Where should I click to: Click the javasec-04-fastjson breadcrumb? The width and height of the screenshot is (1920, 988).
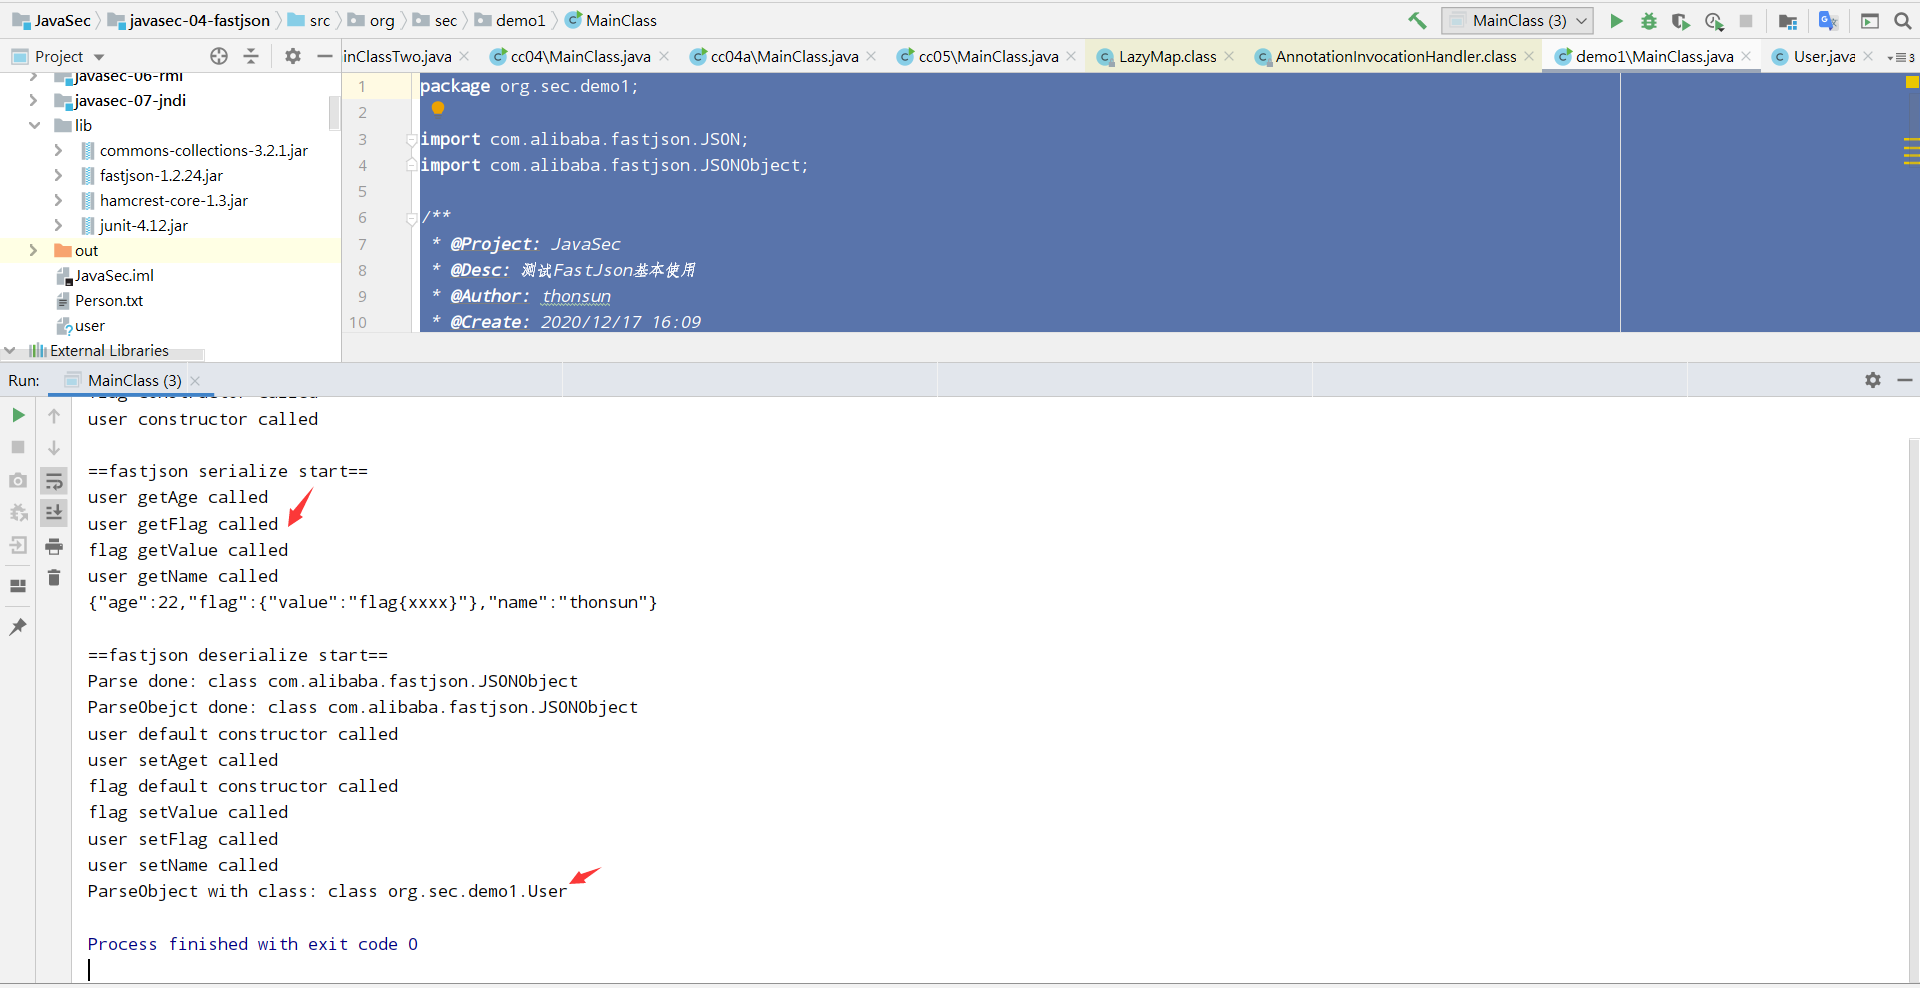pyautogui.click(x=189, y=20)
